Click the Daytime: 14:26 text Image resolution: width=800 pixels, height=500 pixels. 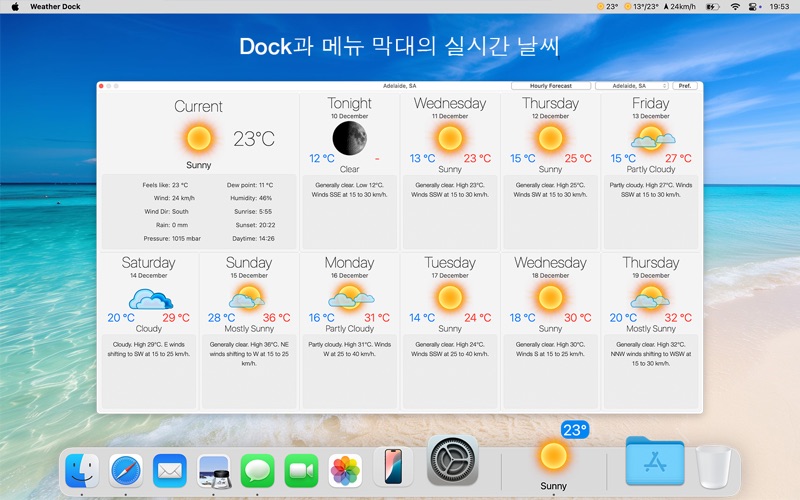(x=253, y=238)
